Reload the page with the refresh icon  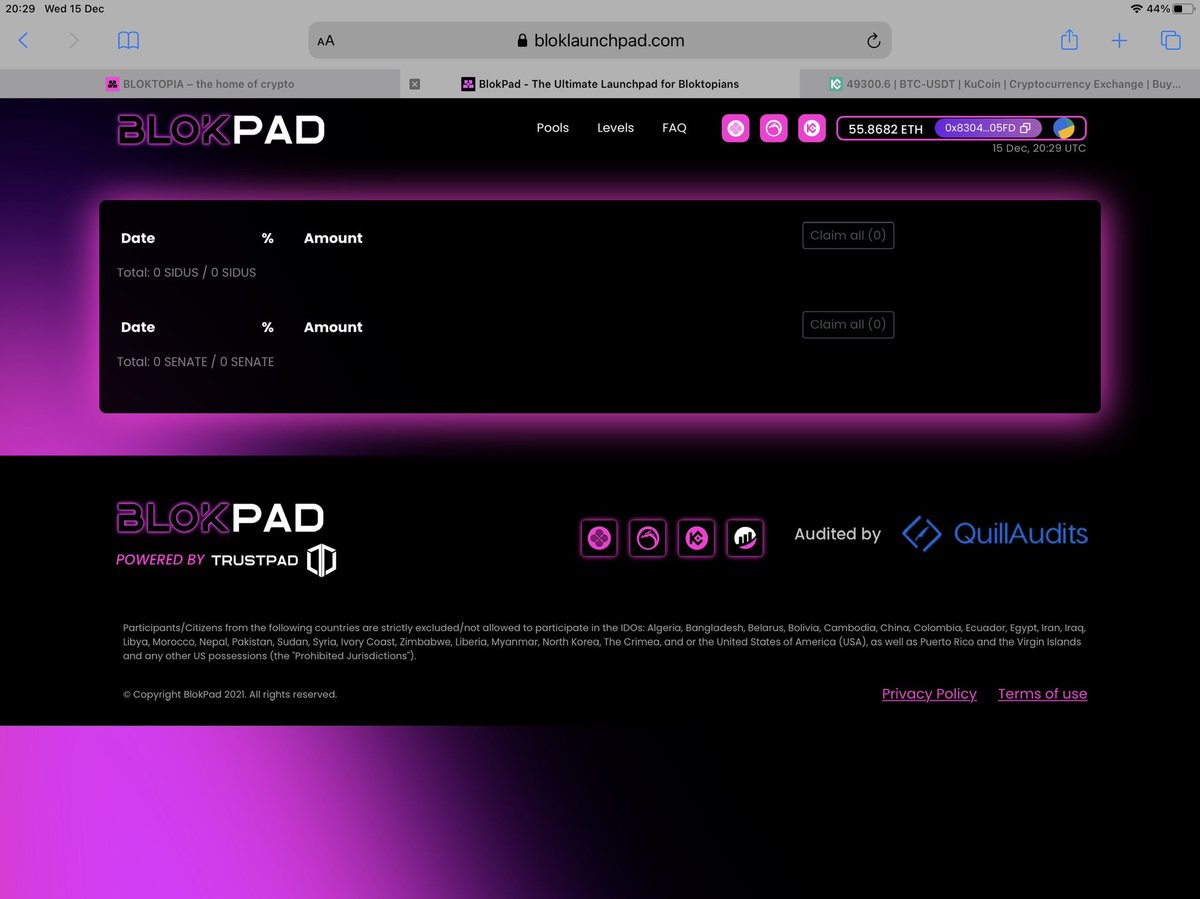pos(873,41)
